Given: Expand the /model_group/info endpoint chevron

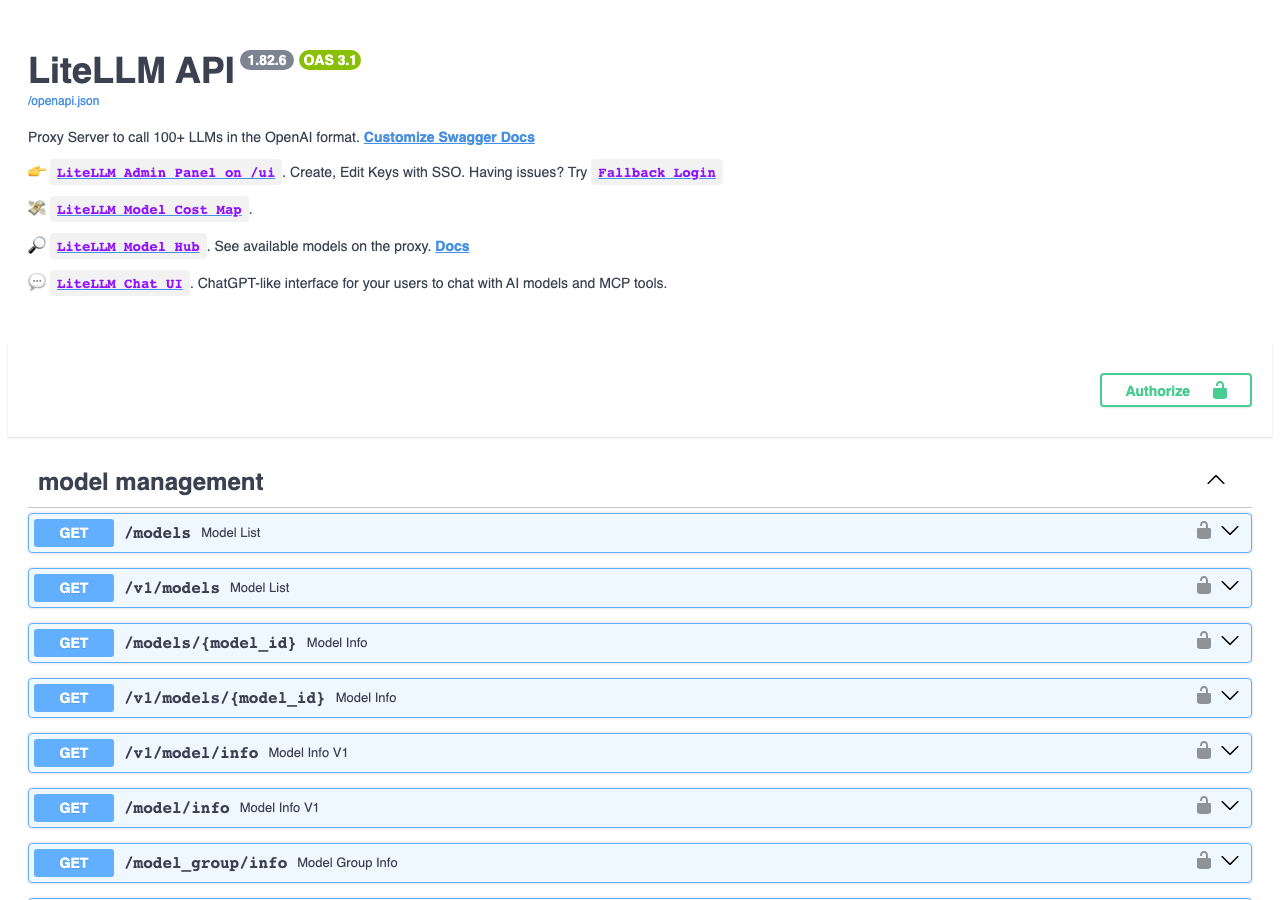Looking at the screenshot, I should pos(1230,861).
